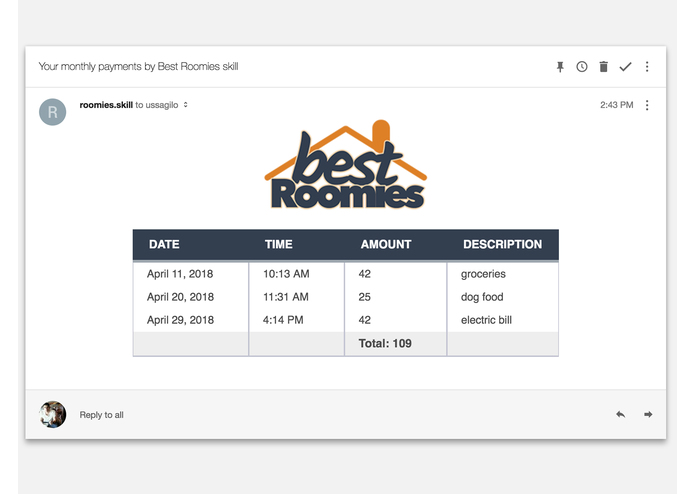Delete email with trash icon
Image resolution: width=695 pixels, height=494 pixels.
[603, 67]
